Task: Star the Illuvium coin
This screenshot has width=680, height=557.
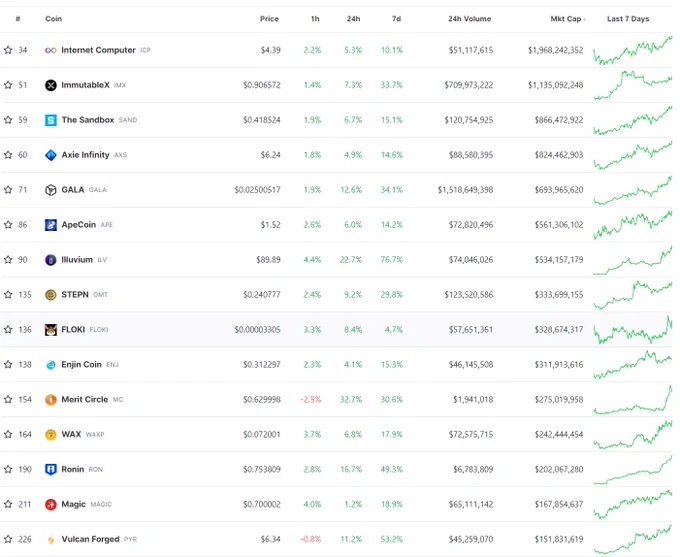Action: click(x=8, y=259)
